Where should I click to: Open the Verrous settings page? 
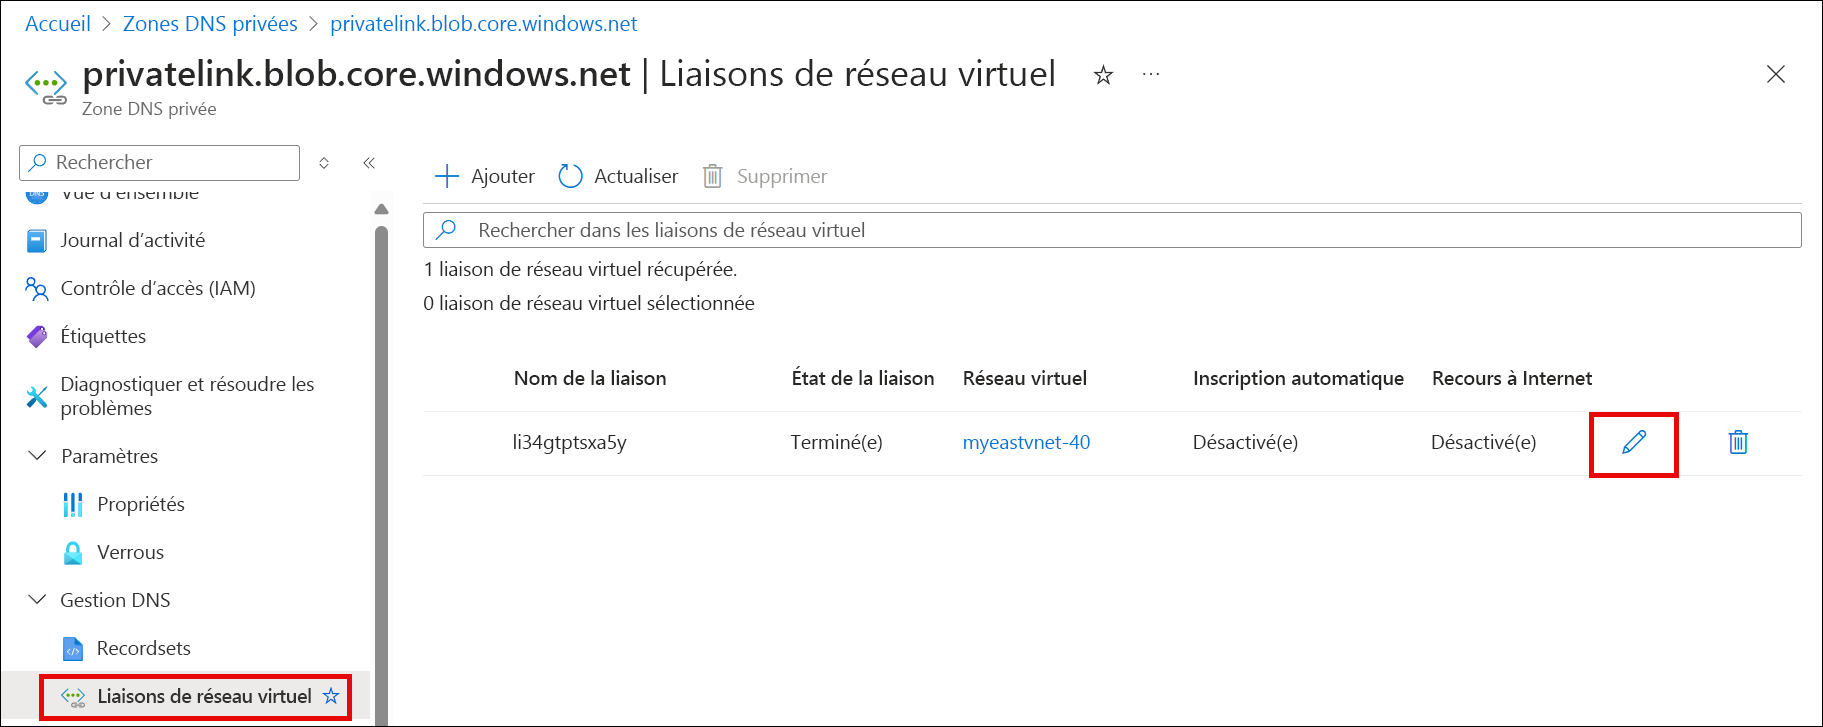pos(130,552)
